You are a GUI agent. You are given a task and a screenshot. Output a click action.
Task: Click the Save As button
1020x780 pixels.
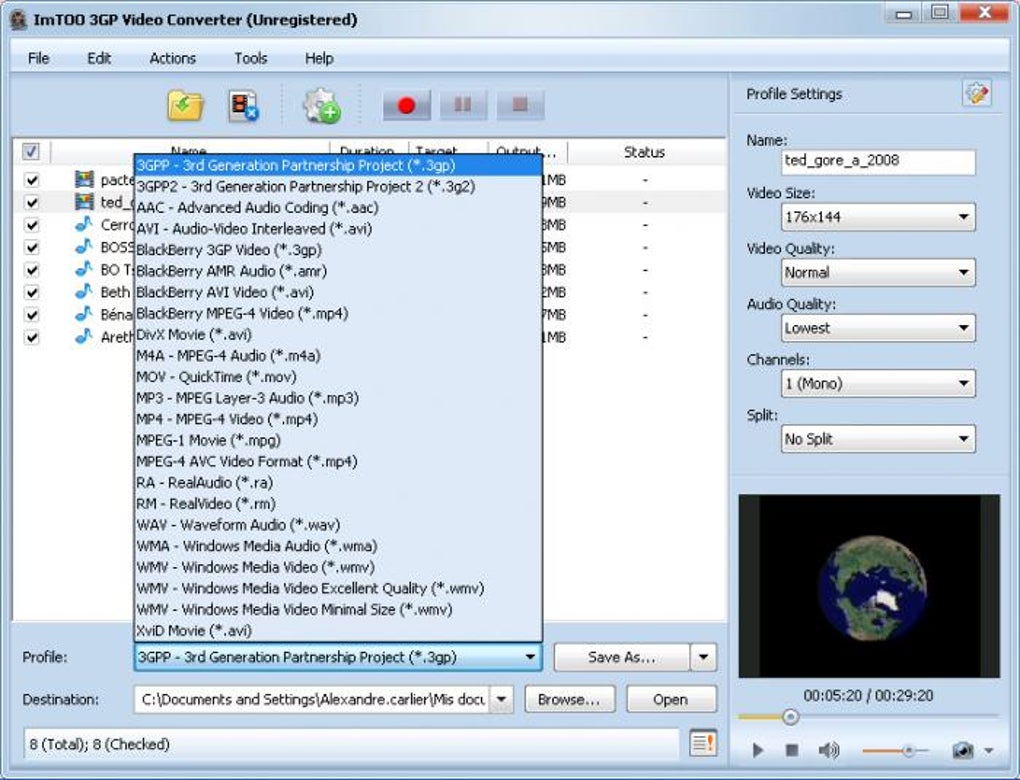(621, 657)
